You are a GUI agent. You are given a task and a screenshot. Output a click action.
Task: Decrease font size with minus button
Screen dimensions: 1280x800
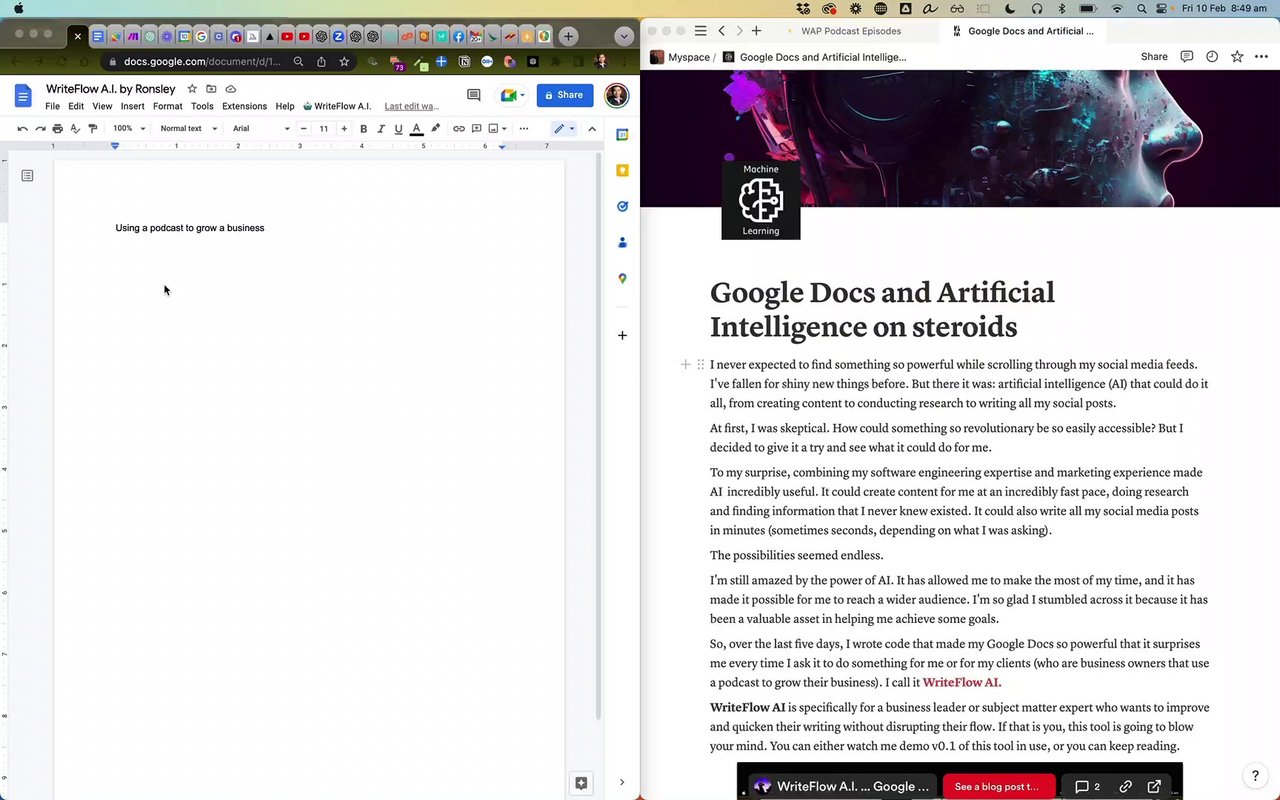click(x=304, y=128)
